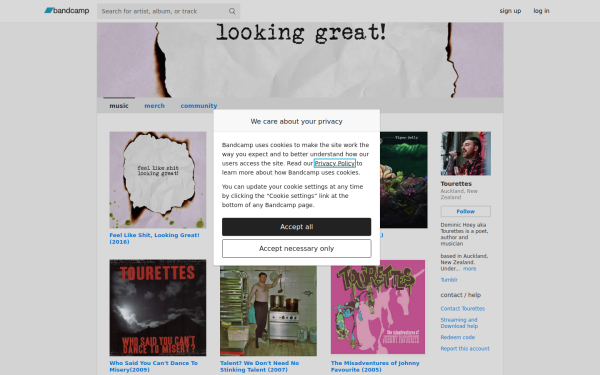Open the log in link
Image resolution: width=600 pixels, height=375 pixels.
pyautogui.click(x=541, y=11)
